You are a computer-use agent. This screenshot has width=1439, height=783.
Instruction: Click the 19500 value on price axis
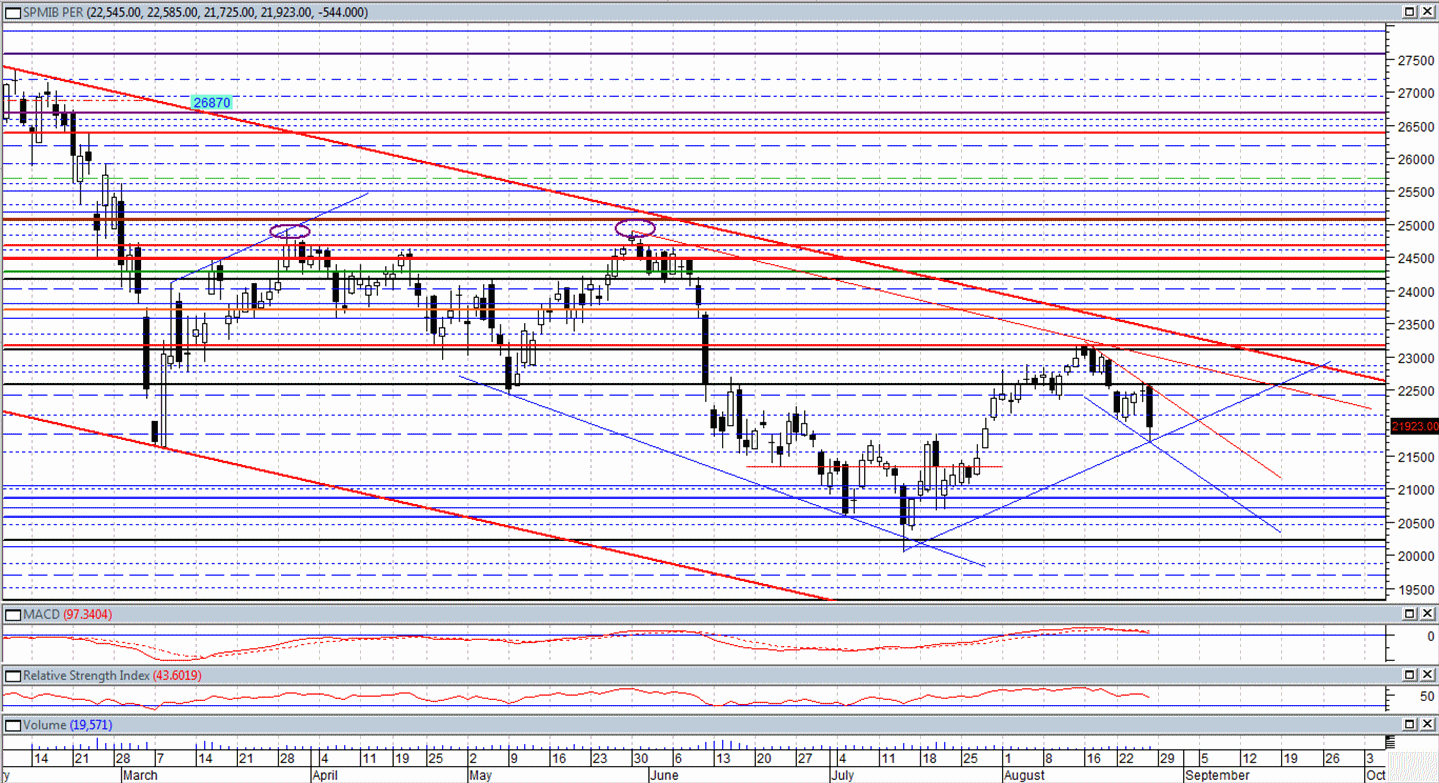1414,590
